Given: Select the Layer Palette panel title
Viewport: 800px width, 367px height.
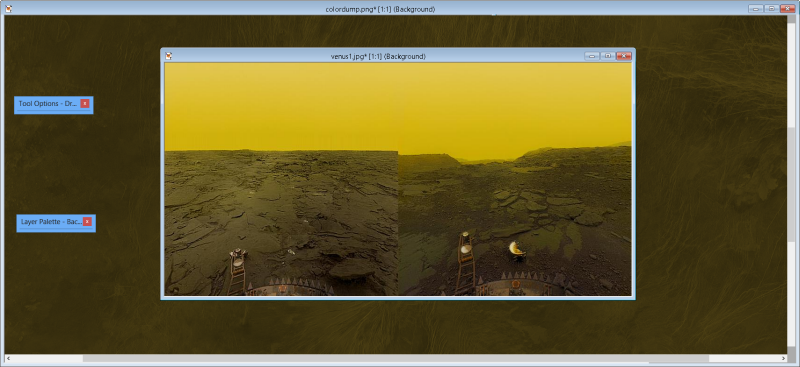Looking at the screenshot, I should pos(51,222).
